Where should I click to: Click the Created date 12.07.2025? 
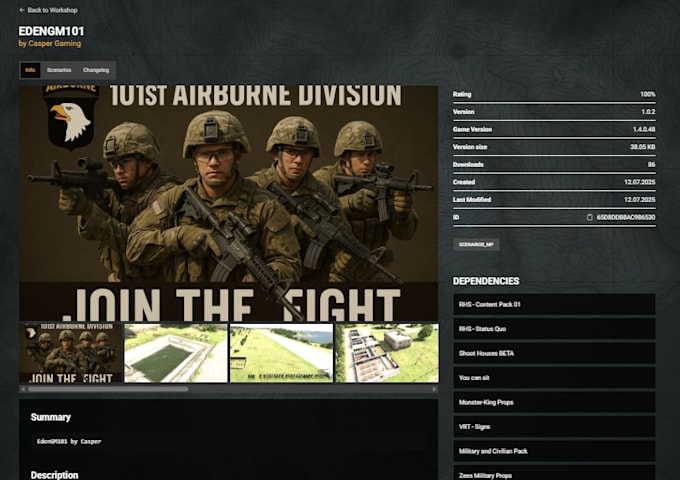[640, 182]
